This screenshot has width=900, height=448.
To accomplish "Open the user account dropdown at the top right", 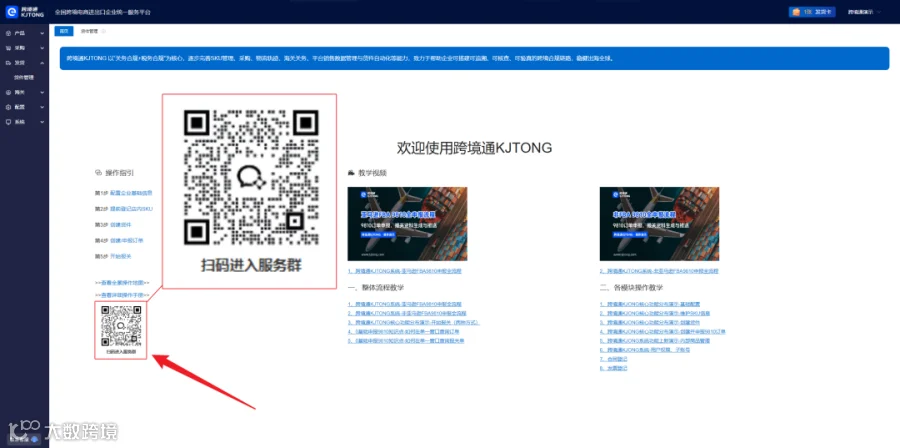I will click(x=864, y=11).
